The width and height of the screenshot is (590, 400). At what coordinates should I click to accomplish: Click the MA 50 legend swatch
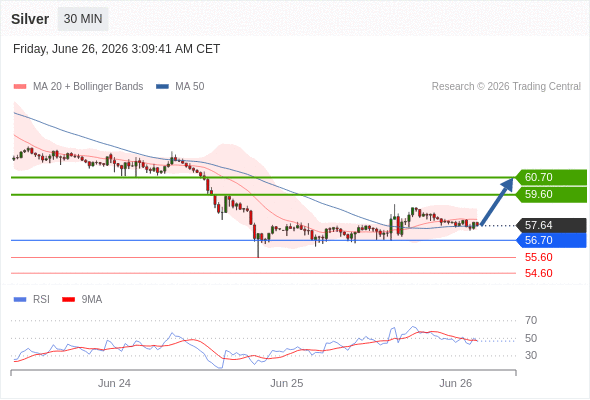pos(163,87)
